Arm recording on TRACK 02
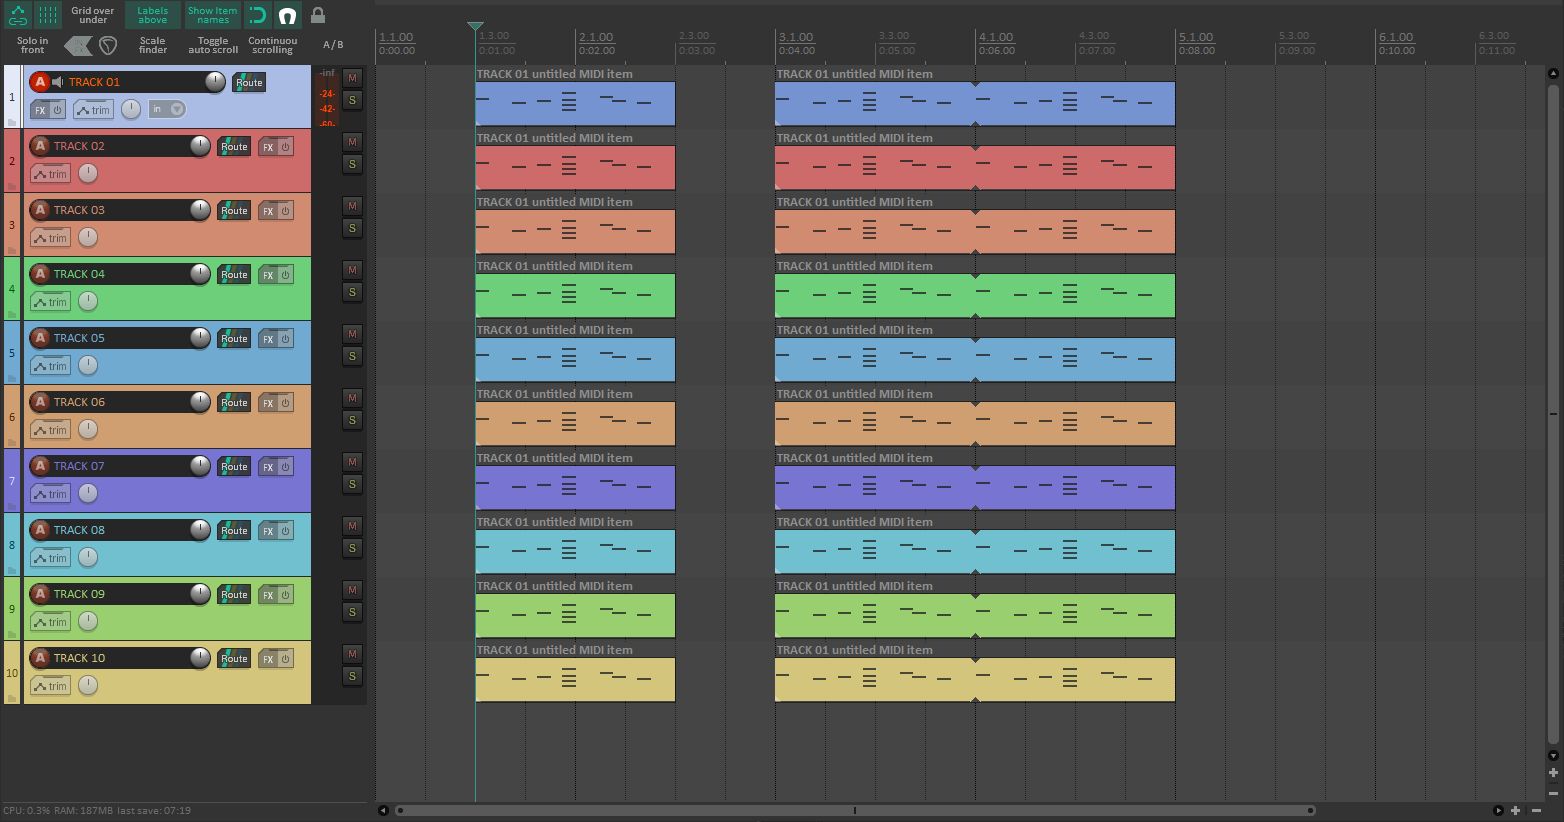 [x=40, y=146]
